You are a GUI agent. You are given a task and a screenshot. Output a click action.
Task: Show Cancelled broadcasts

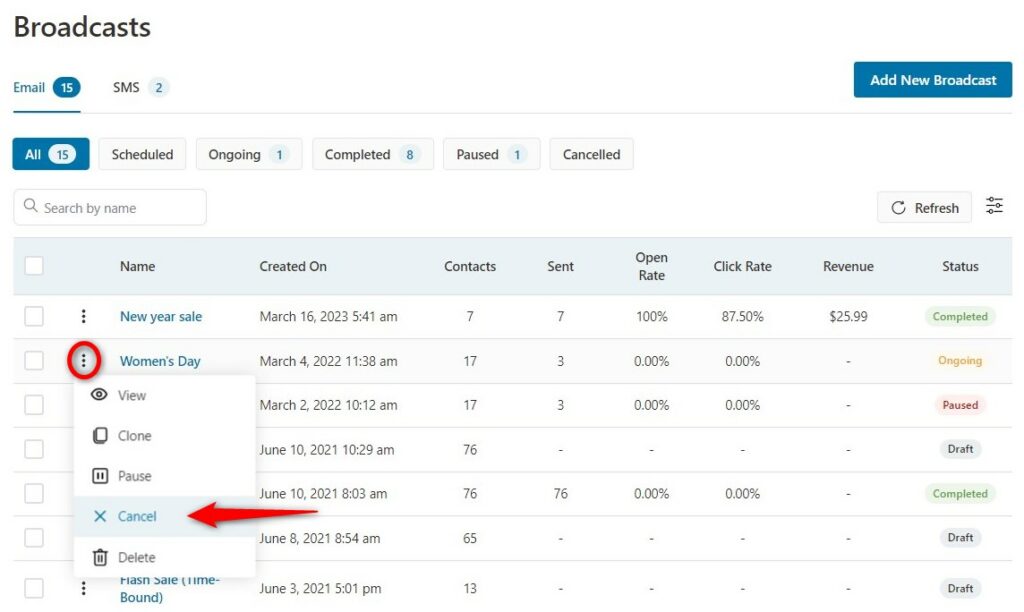[592, 154]
